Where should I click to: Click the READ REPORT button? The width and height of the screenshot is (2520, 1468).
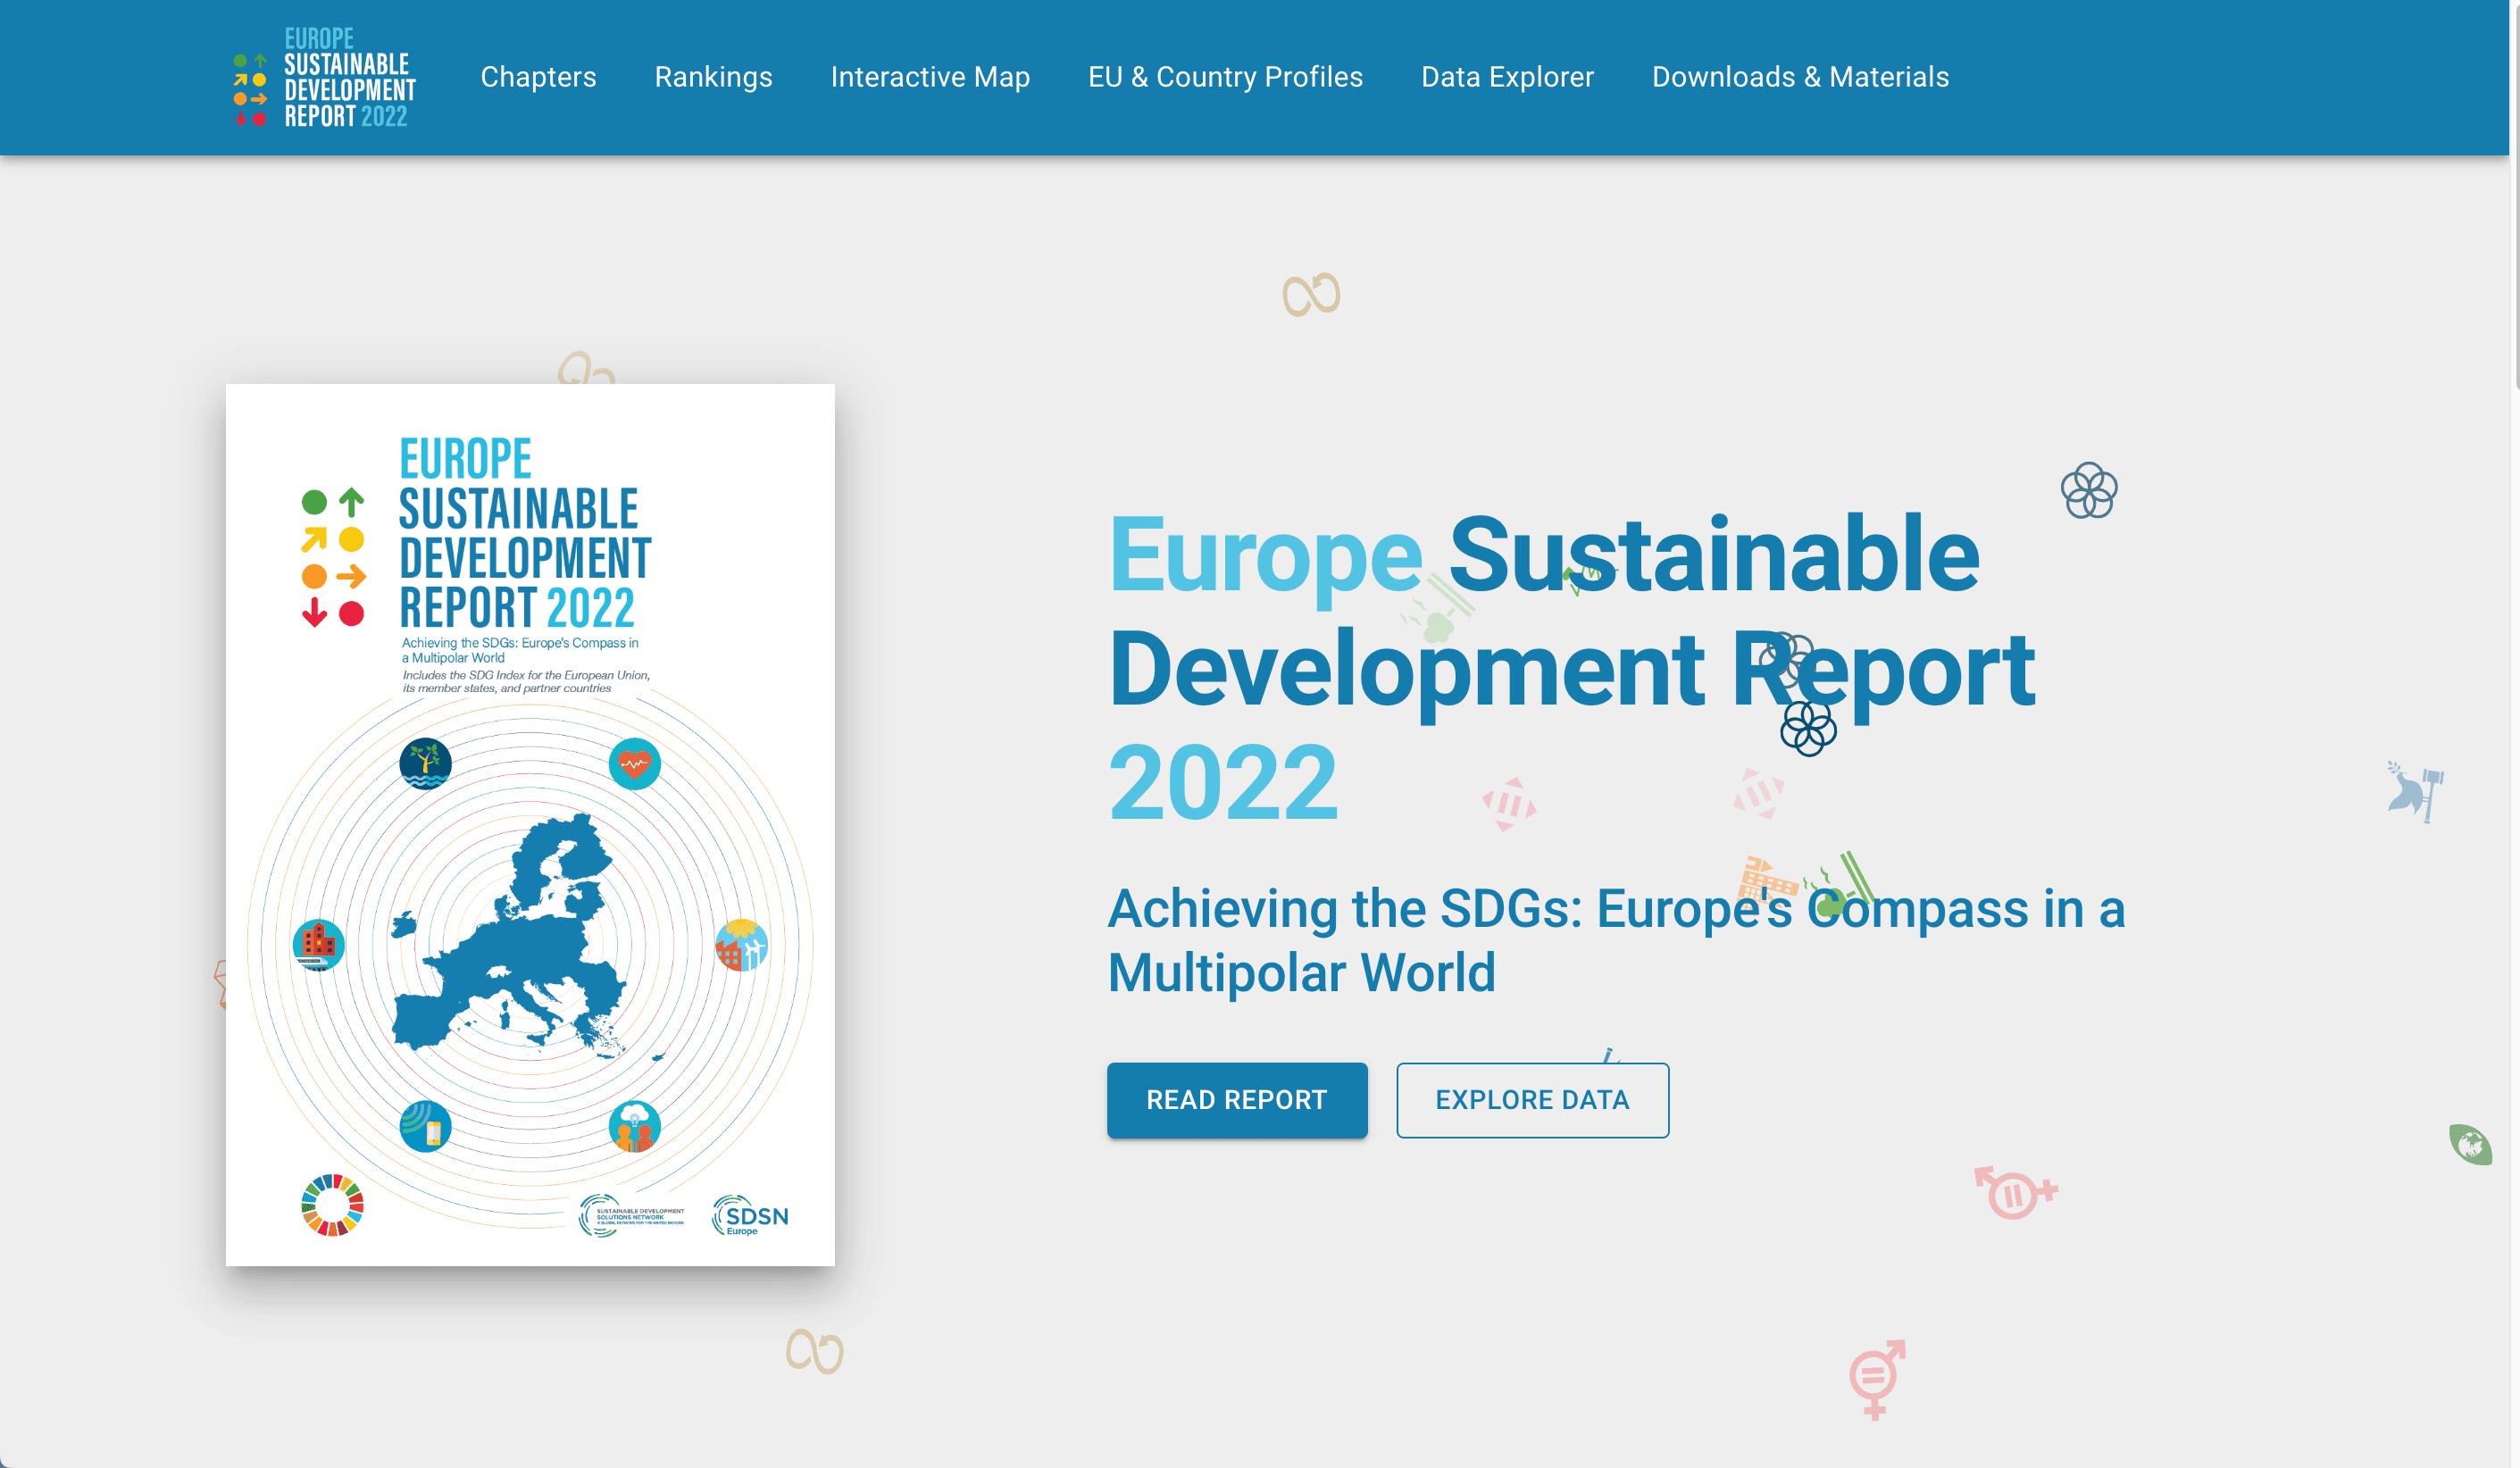coord(1237,1100)
